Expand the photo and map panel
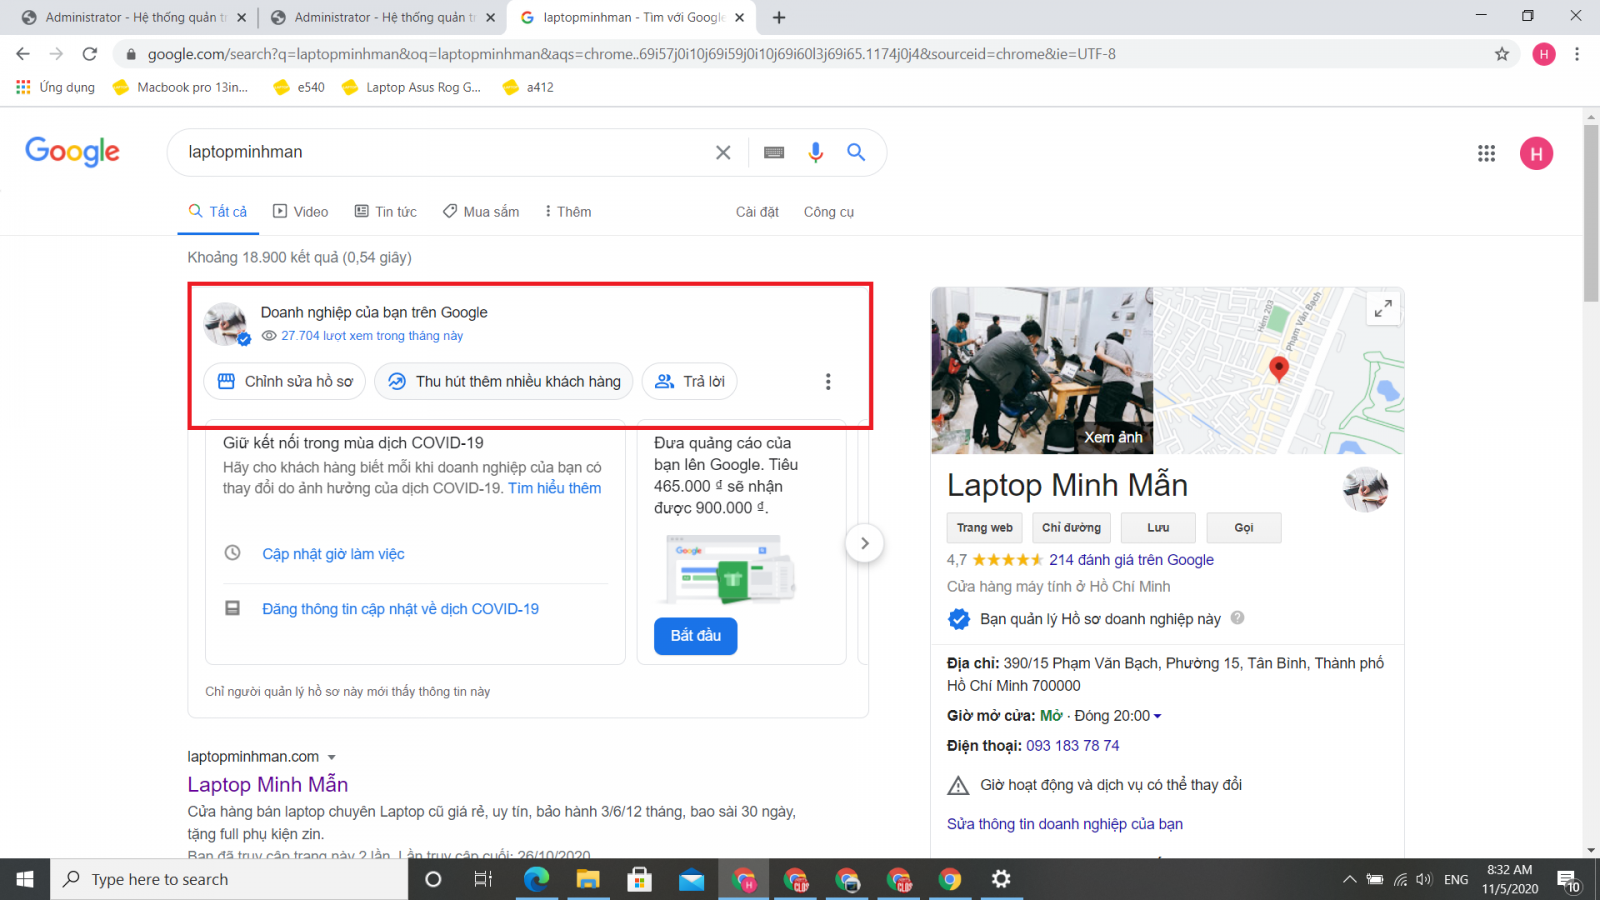 (x=1383, y=309)
